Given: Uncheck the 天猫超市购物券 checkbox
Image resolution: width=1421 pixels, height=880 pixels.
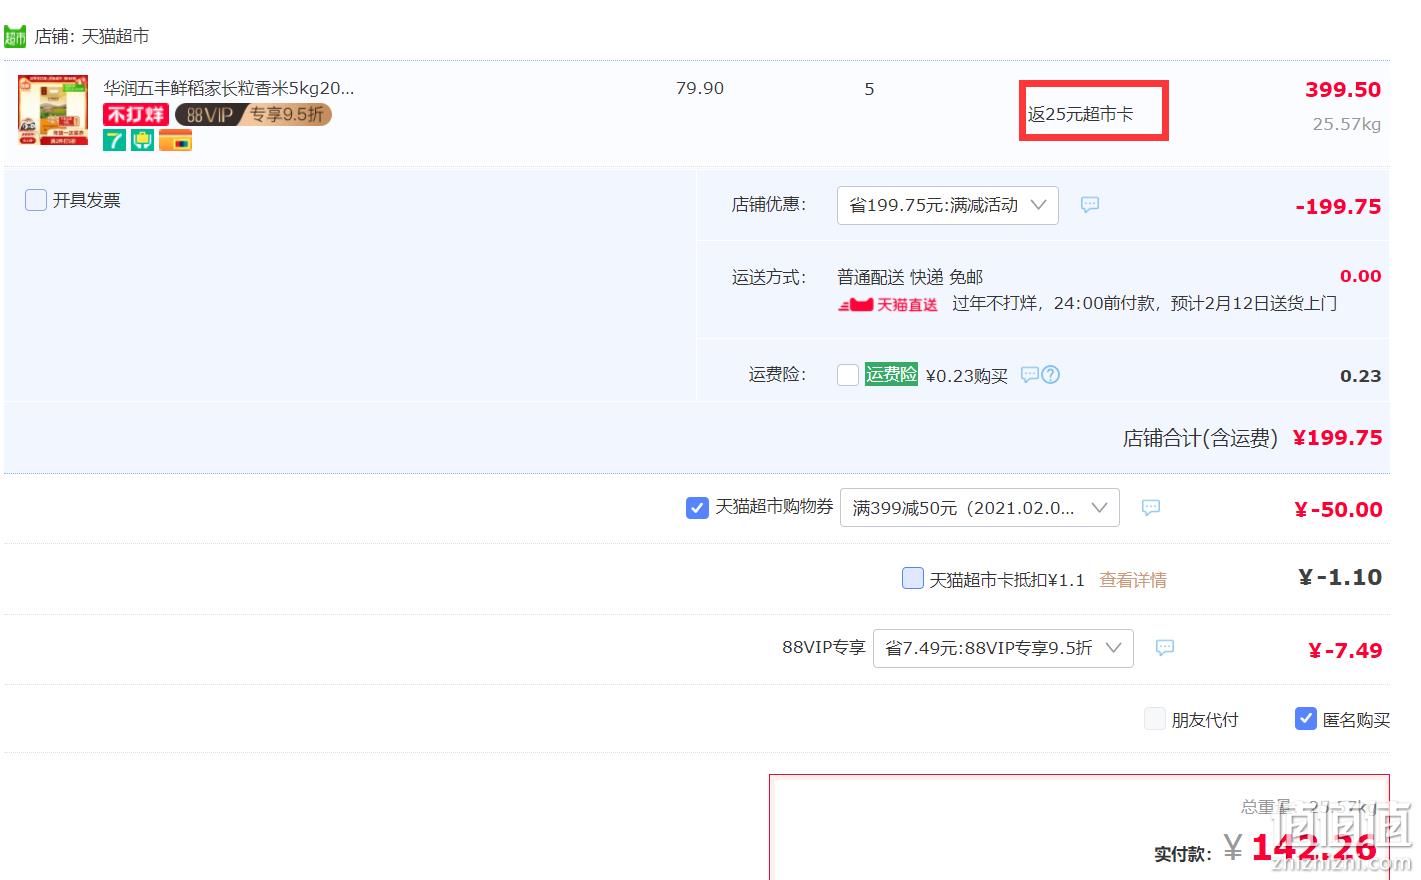Looking at the screenshot, I should click(x=698, y=508).
